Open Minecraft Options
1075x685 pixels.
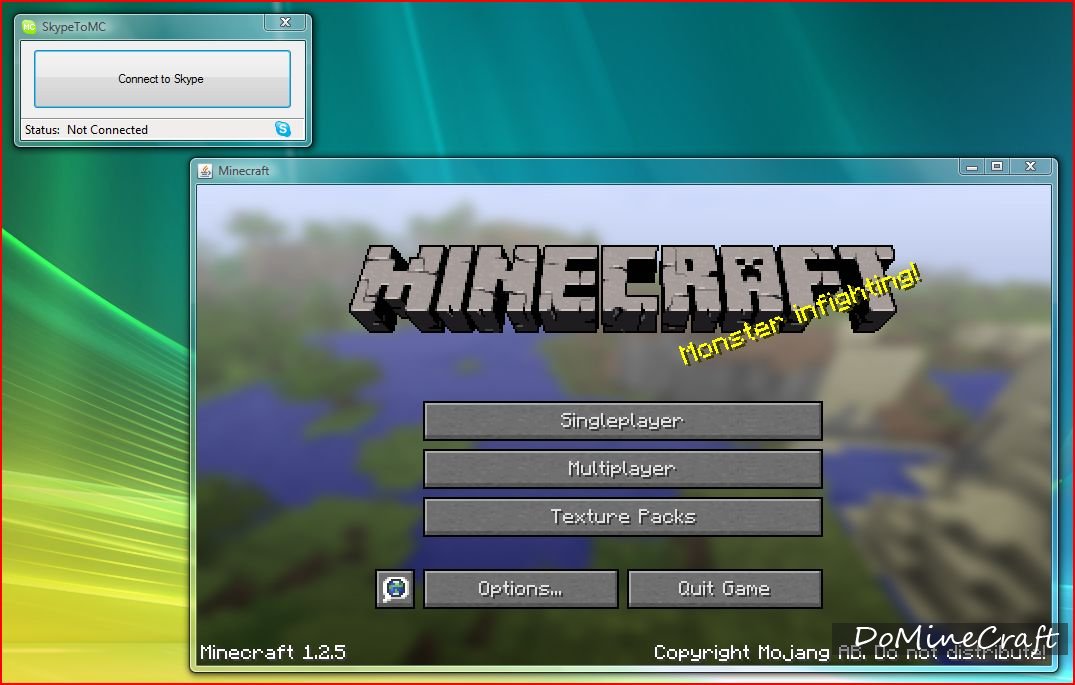(520, 588)
